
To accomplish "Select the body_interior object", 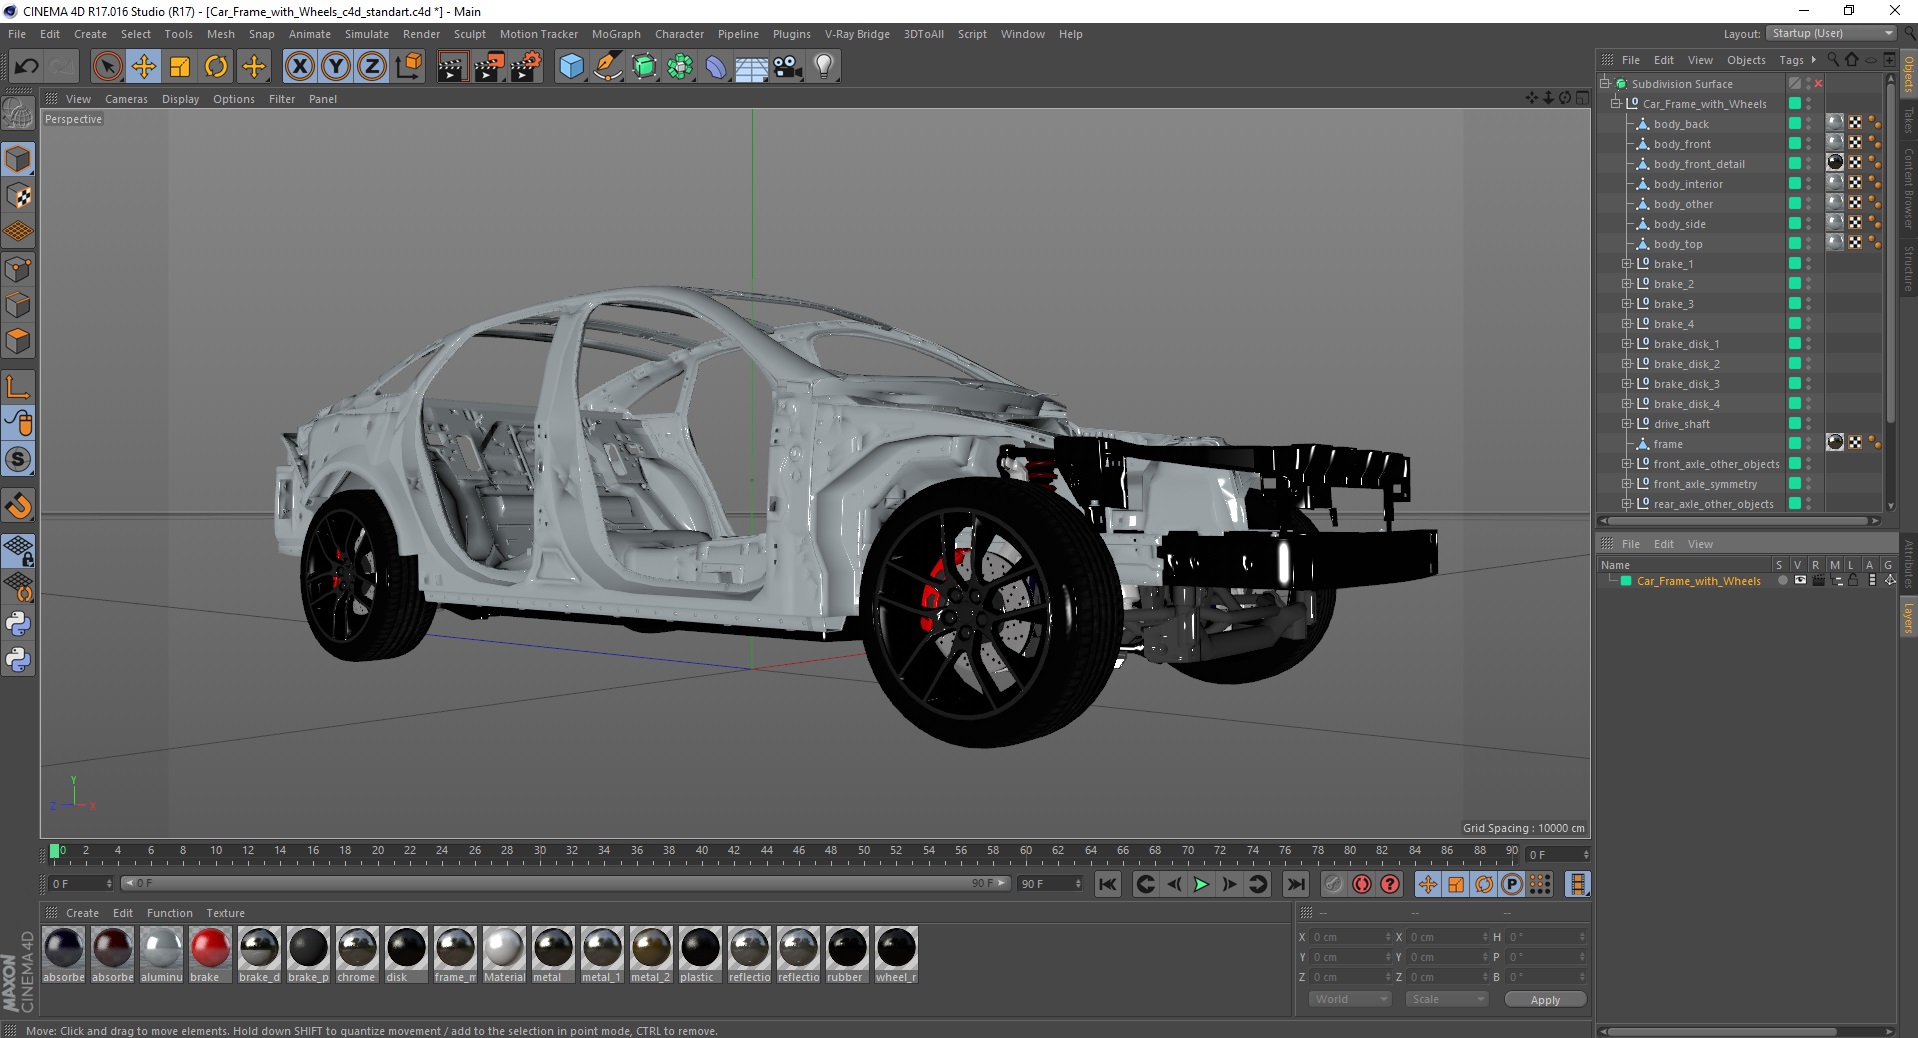I will (x=1688, y=184).
